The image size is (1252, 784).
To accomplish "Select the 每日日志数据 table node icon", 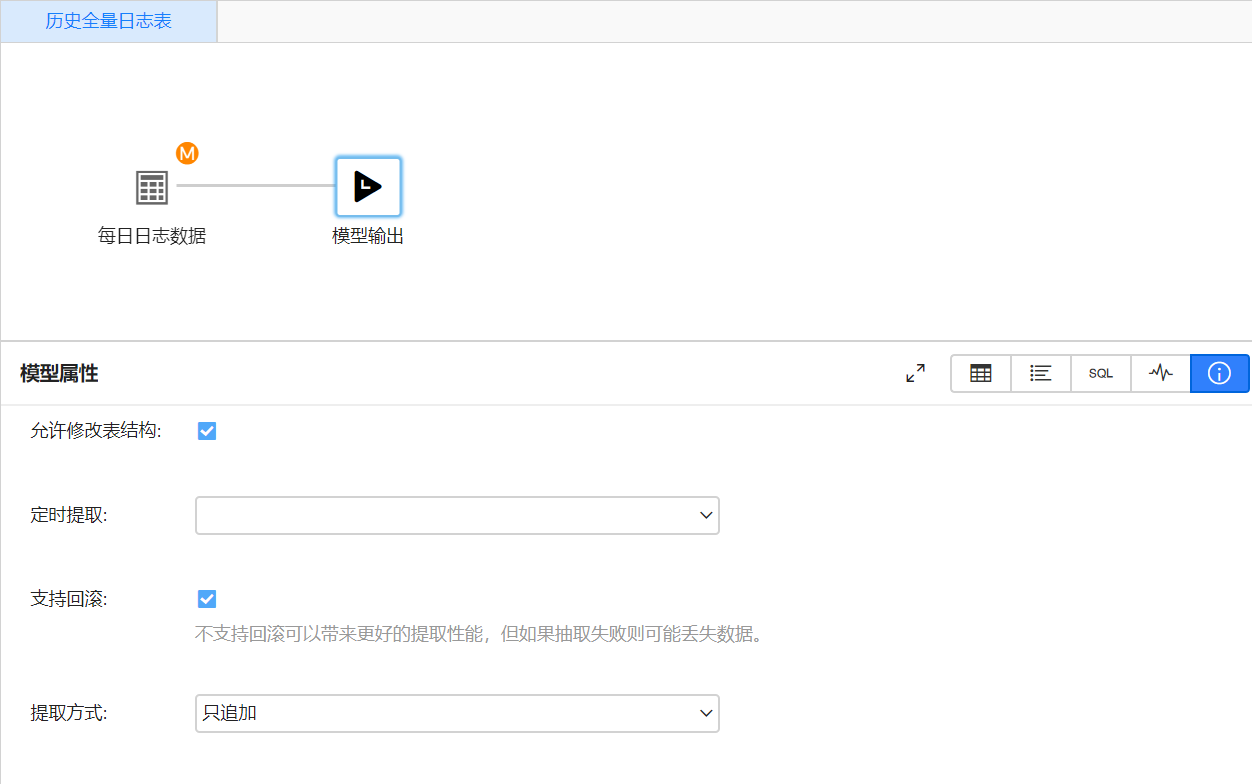I will [x=152, y=187].
